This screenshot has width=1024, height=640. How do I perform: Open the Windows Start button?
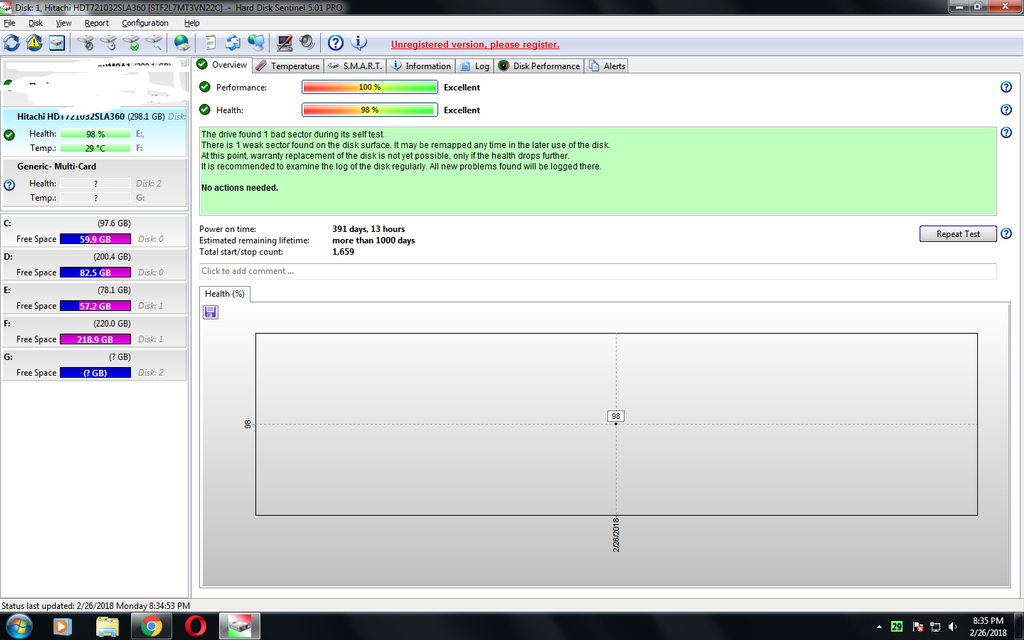(x=18, y=626)
